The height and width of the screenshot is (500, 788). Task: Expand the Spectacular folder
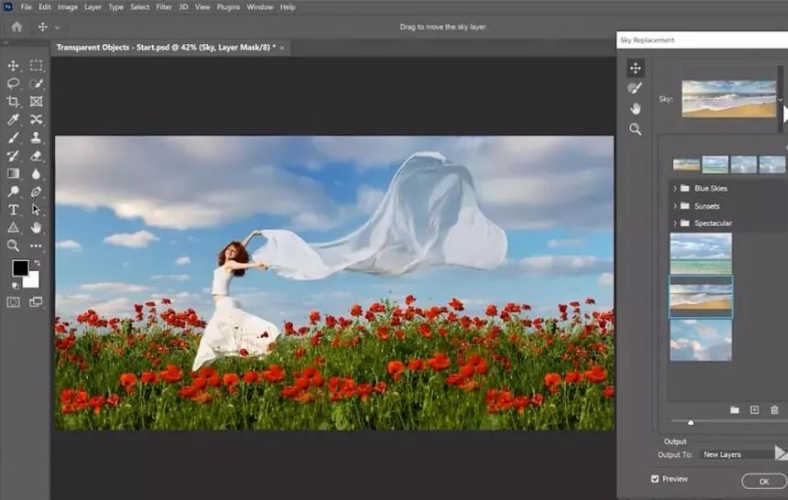coord(675,223)
